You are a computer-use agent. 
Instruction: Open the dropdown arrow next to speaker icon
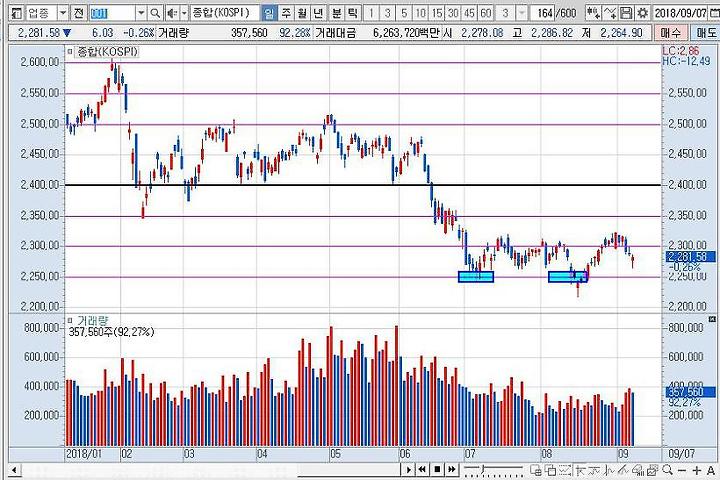(x=184, y=13)
